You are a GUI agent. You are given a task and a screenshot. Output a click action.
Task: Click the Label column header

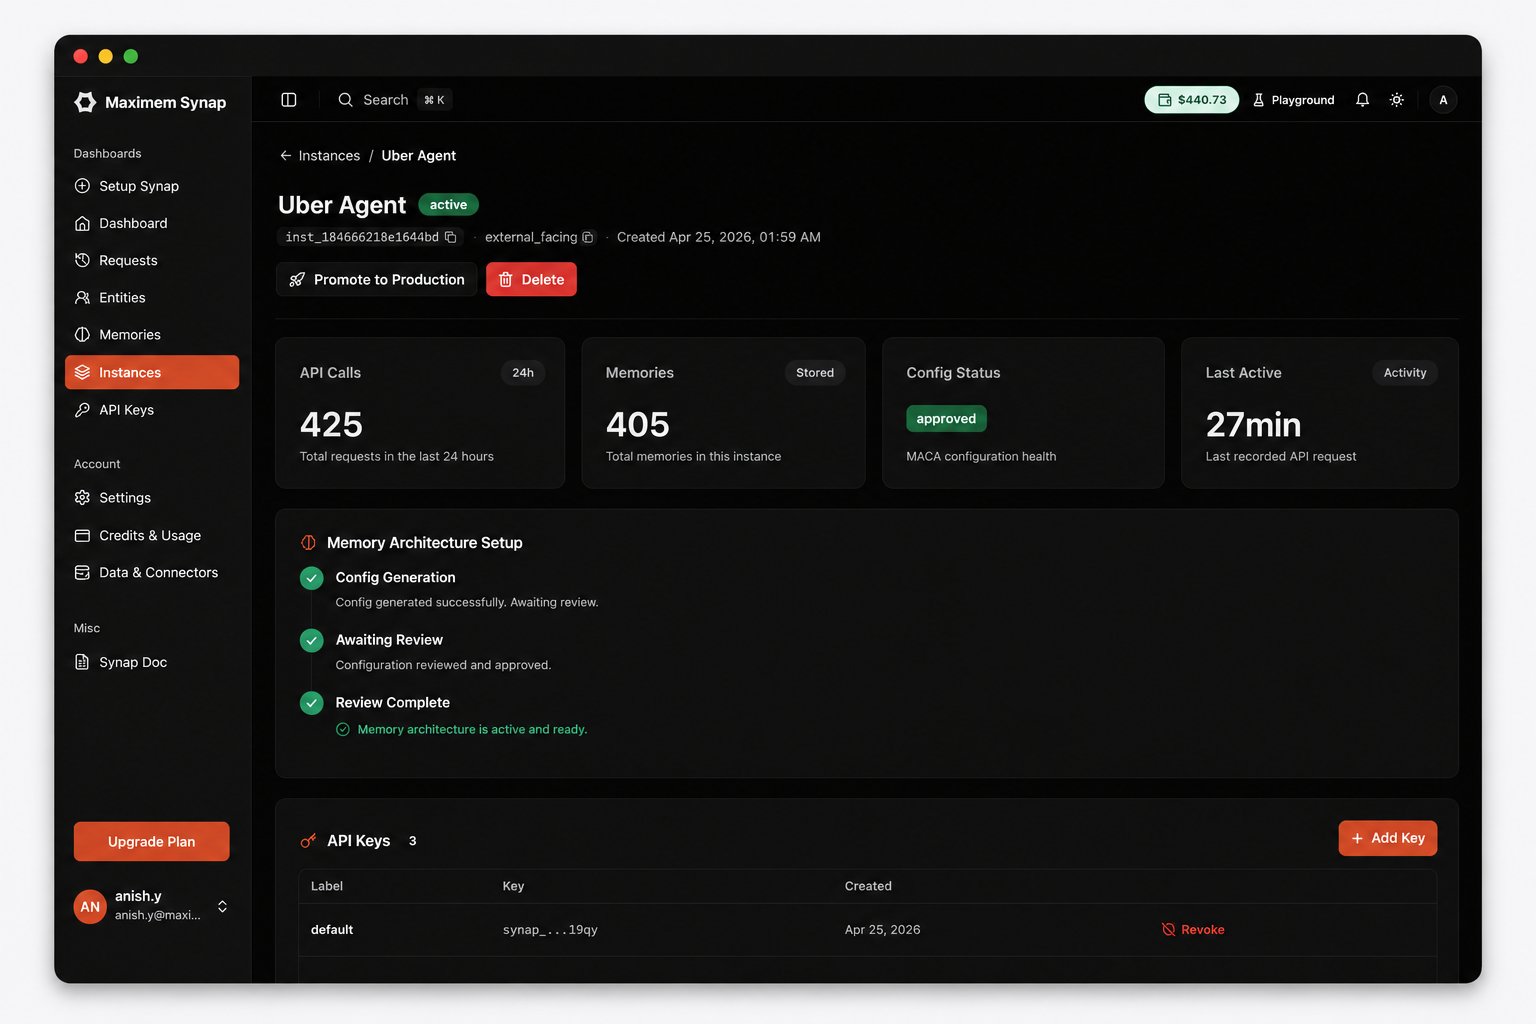coord(326,886)
